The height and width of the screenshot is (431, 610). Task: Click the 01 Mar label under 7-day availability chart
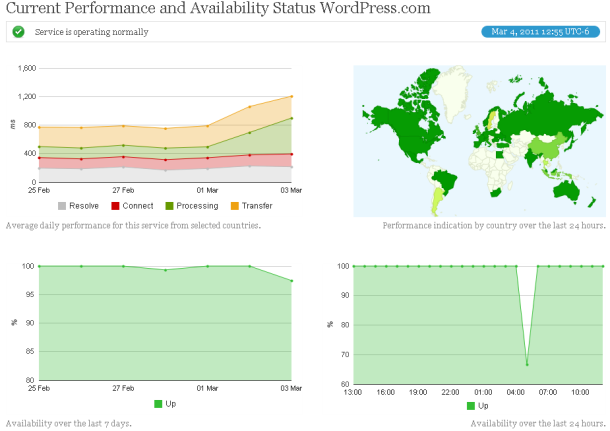[x=207, y=388]
